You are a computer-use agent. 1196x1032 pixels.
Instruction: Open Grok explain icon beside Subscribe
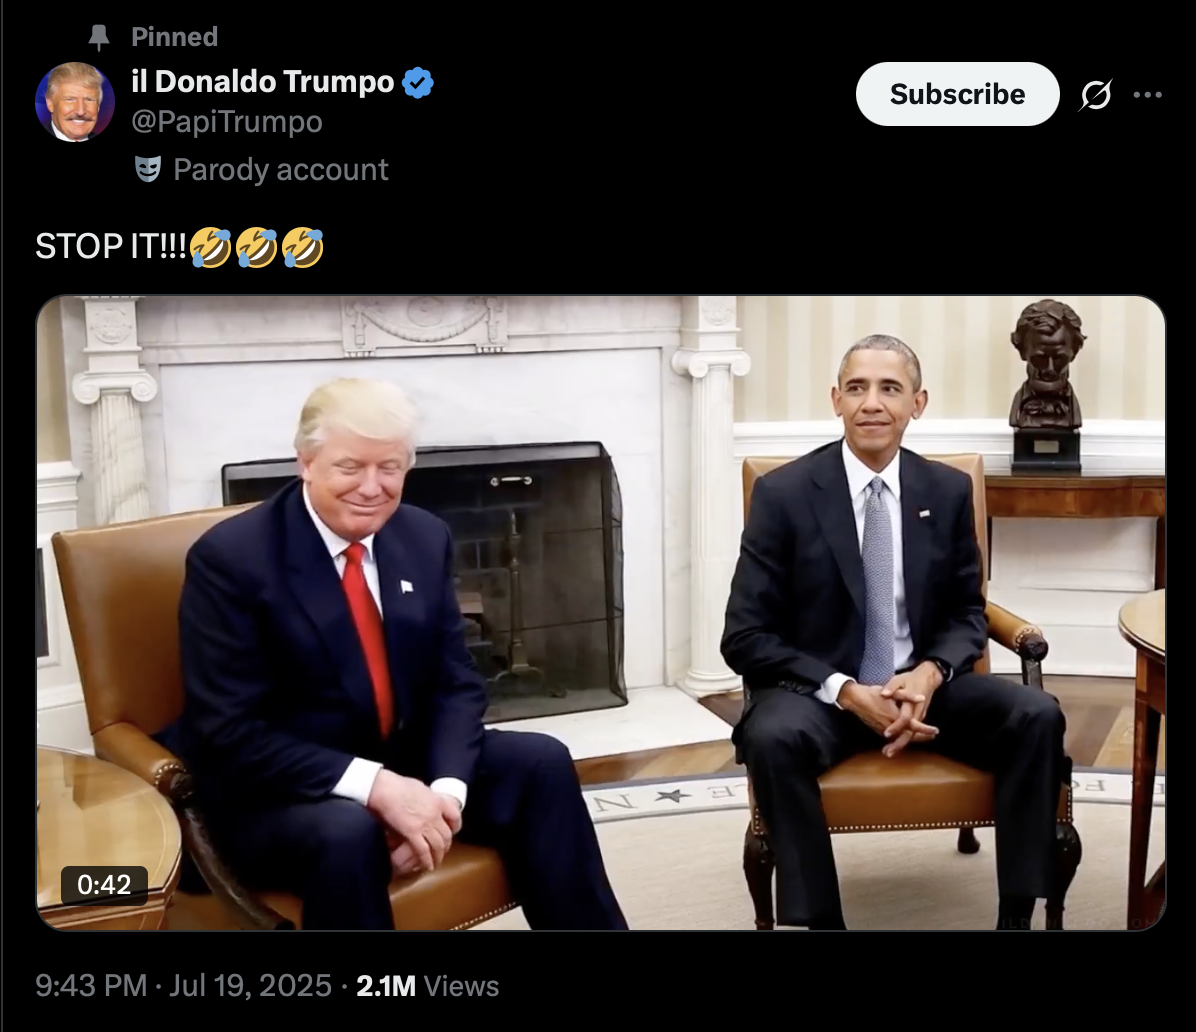[1096, 95]
